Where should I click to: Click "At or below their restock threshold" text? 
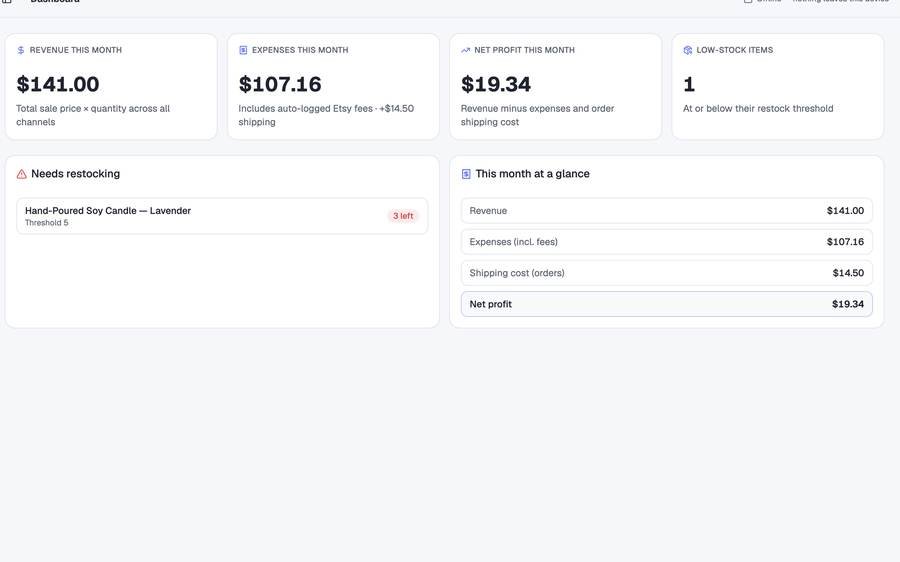point(758,108)
